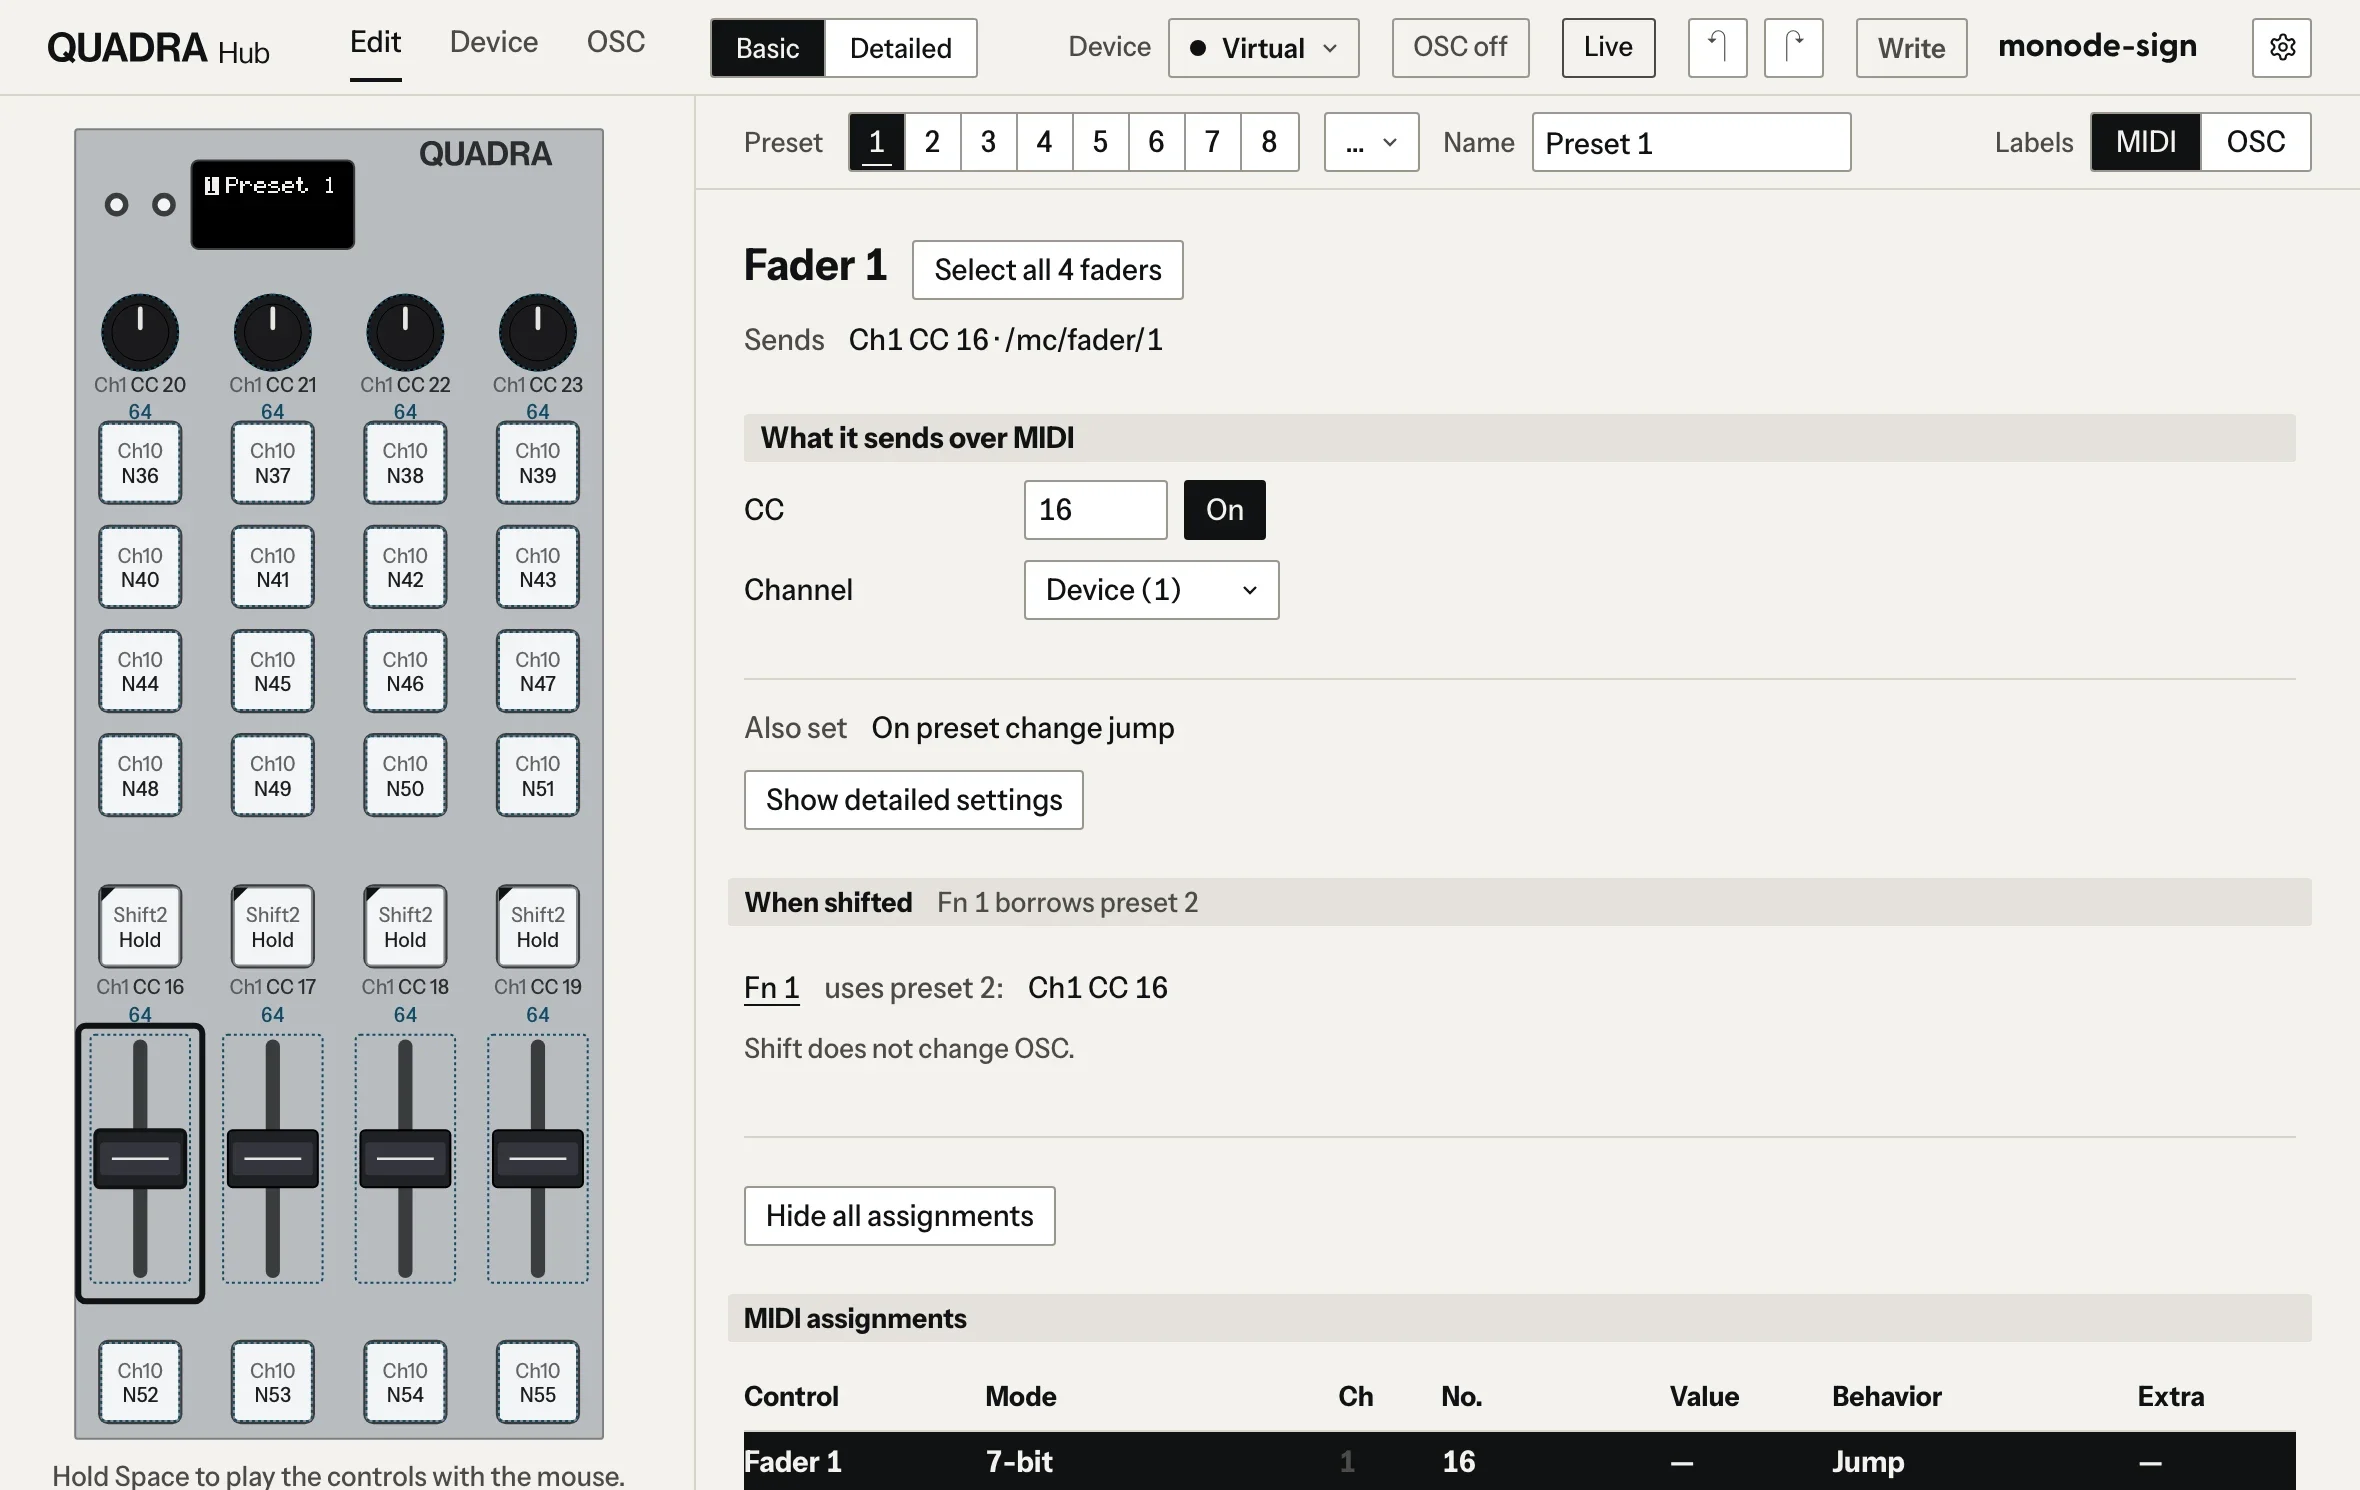Select the Ch1 CC 22 knob
This screenshot has height=1490, width=2360.
[x=405, y=332]
